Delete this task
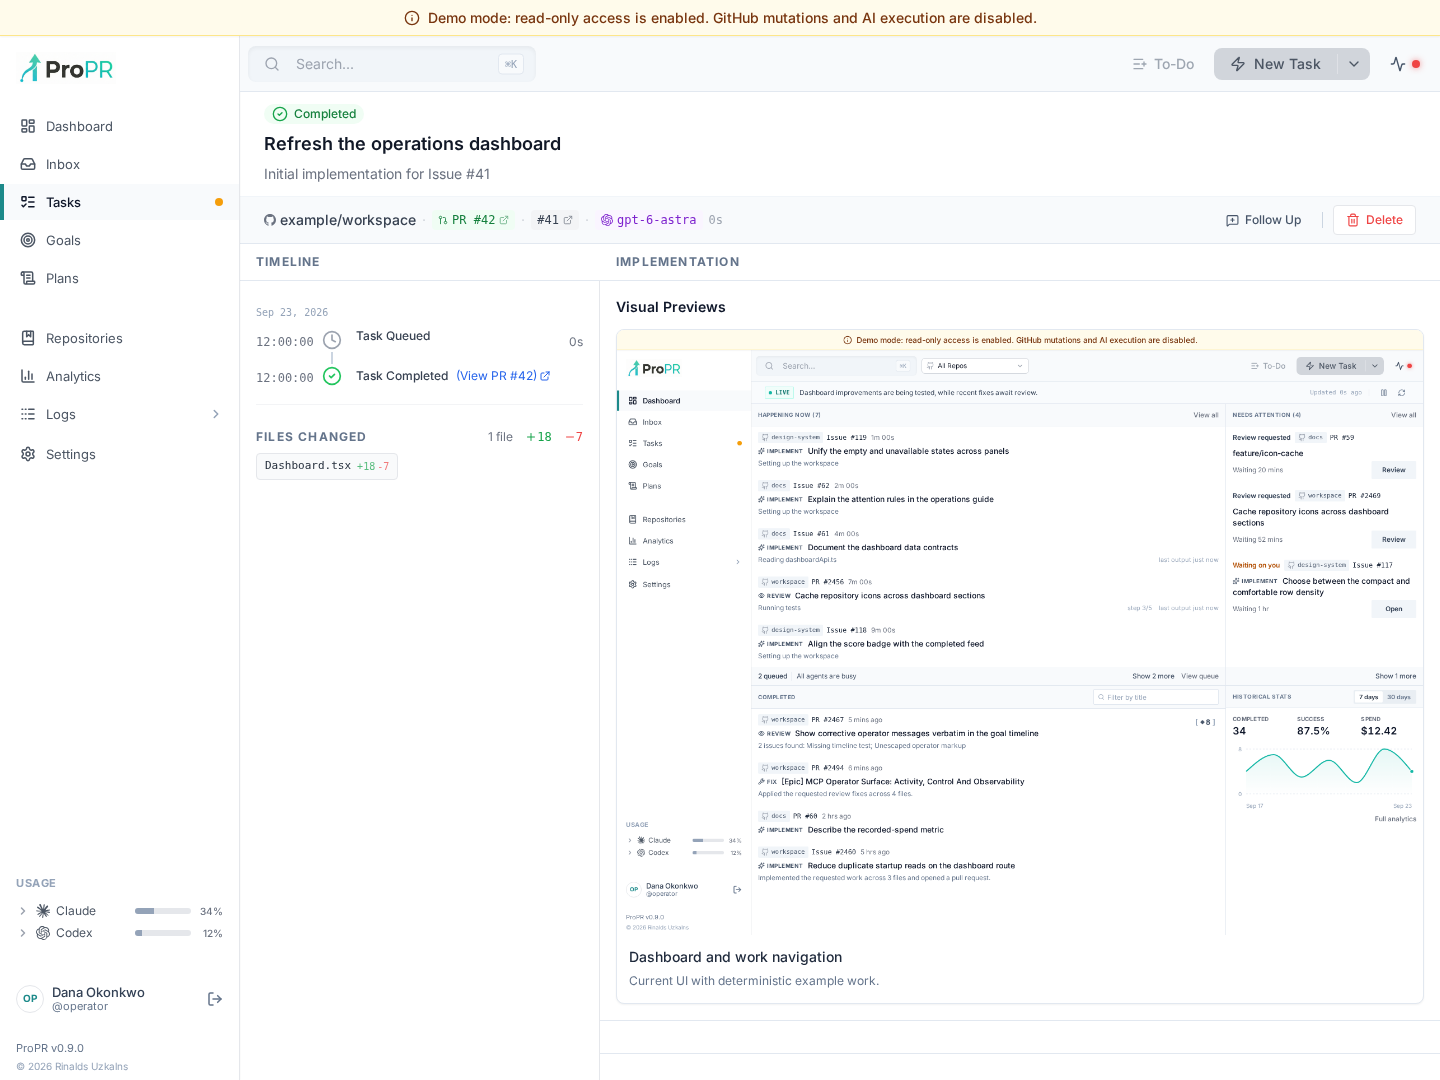1440x1080 pixels. tap(1374, 220)
